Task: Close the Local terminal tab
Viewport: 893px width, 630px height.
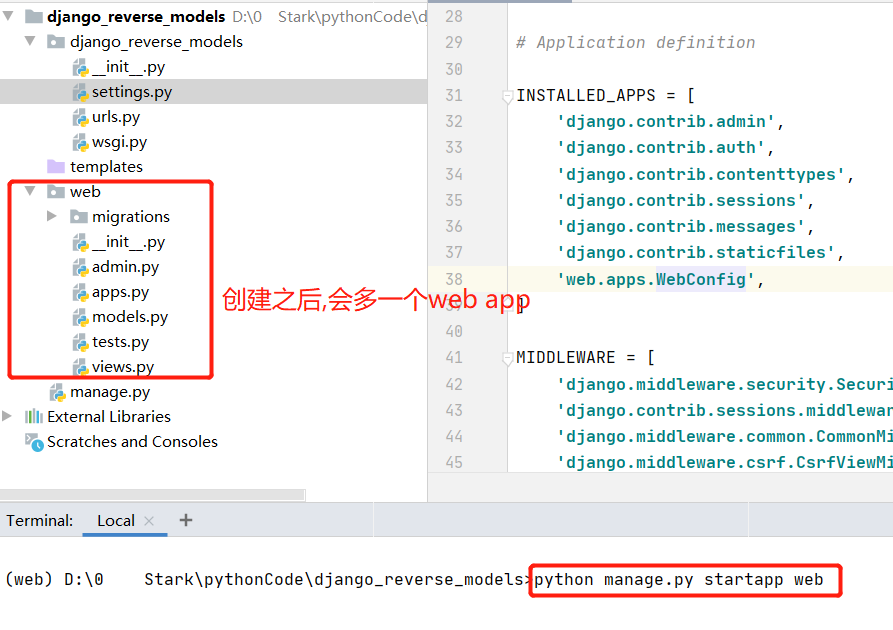Action: coord(149,521)
